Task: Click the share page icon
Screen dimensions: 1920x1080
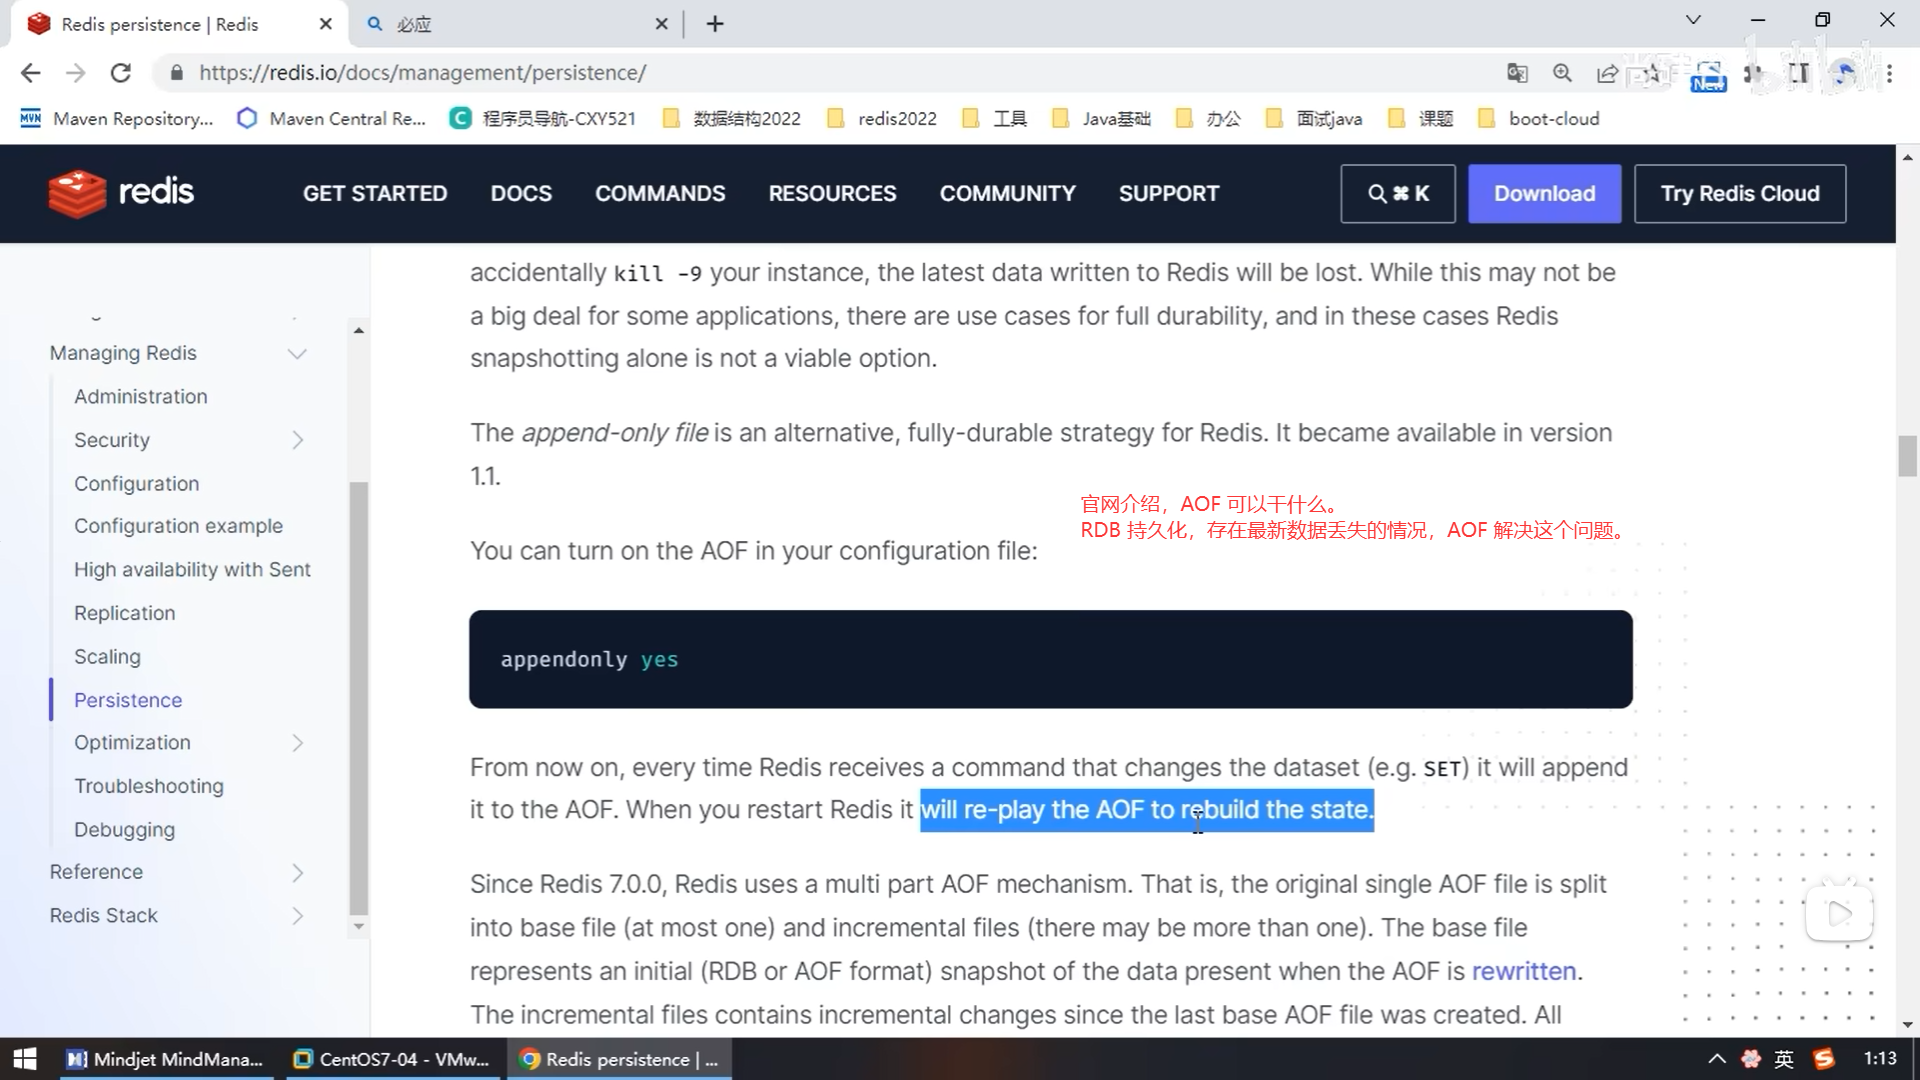Action: pyautogui.click(x=1607, y=73)
